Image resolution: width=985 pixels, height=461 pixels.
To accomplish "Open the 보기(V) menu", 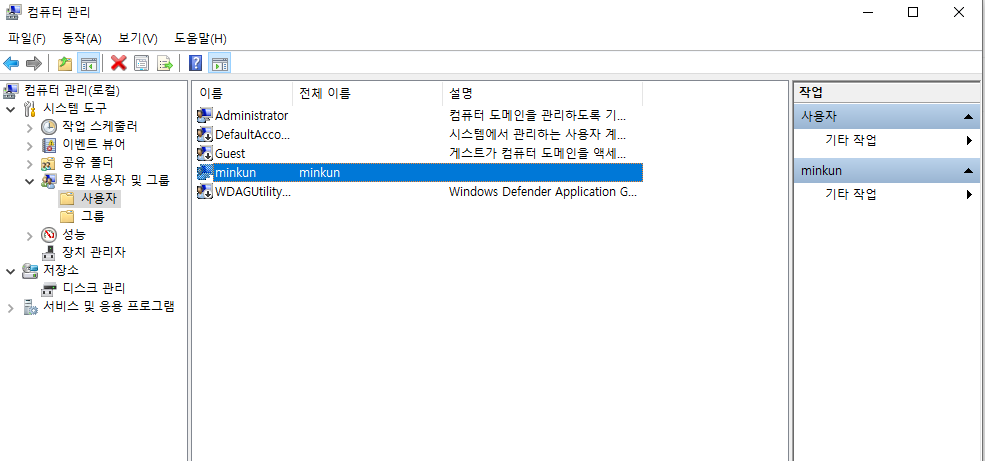I will [x=138, y=39].
